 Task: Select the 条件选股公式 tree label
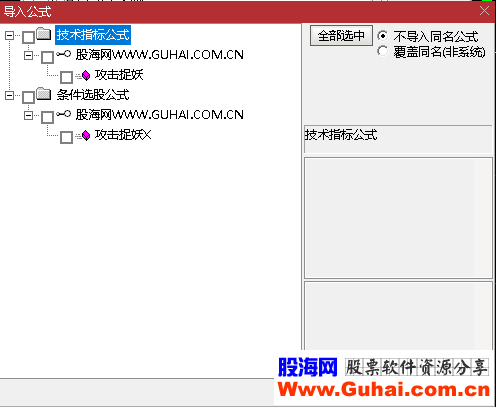[x=93, y=95]
